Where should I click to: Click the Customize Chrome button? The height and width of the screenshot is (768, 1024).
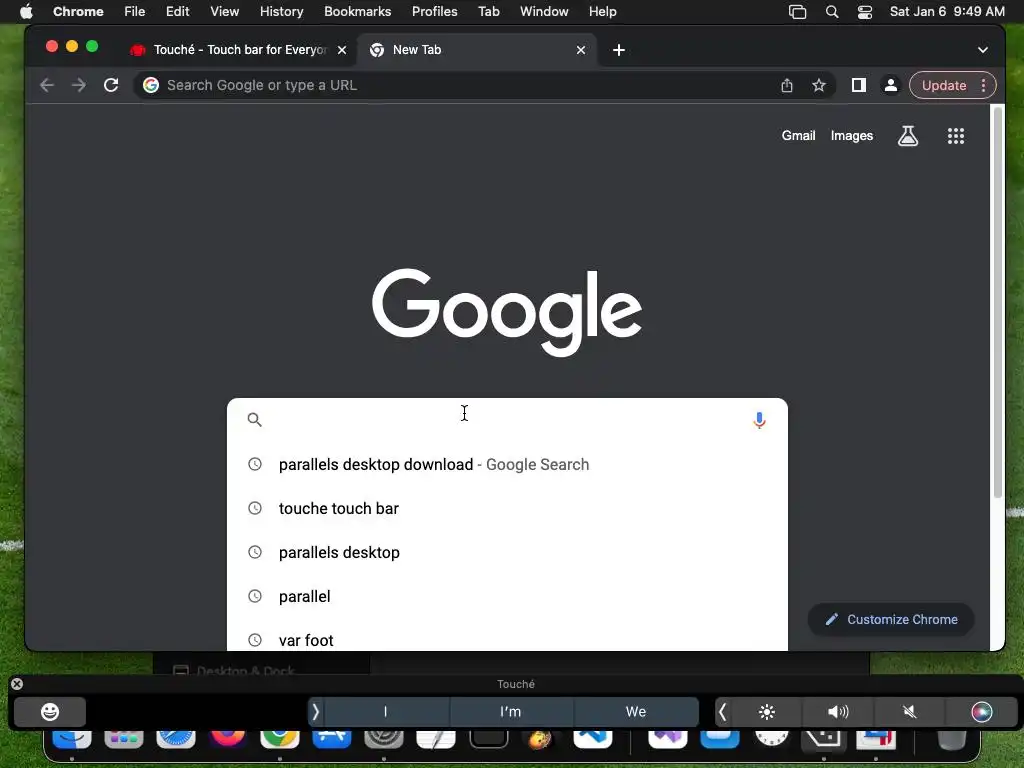pyautogui.click(x=891, y=620)
